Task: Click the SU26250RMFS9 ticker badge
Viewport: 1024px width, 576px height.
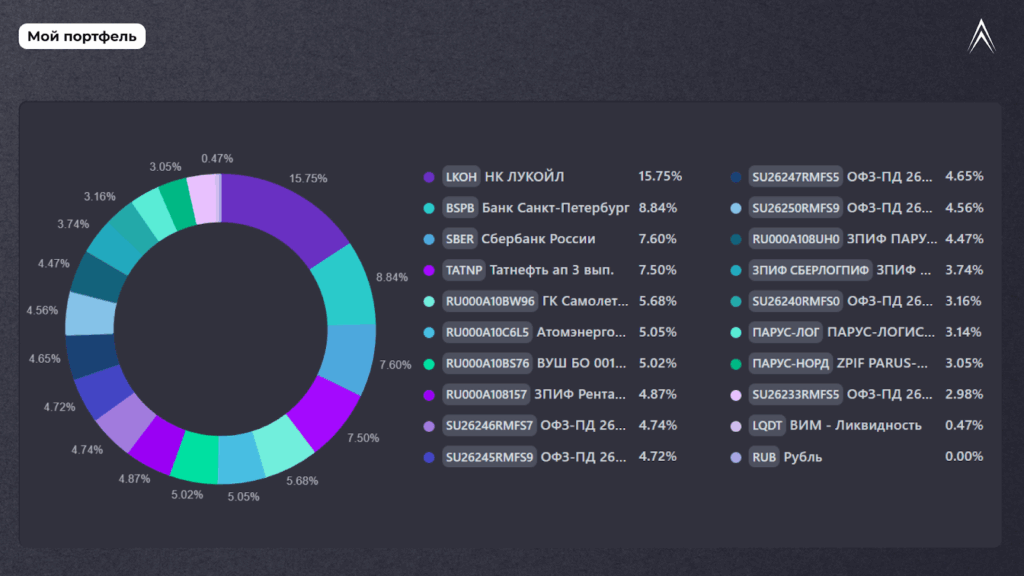Action: (x=795, y=208)
